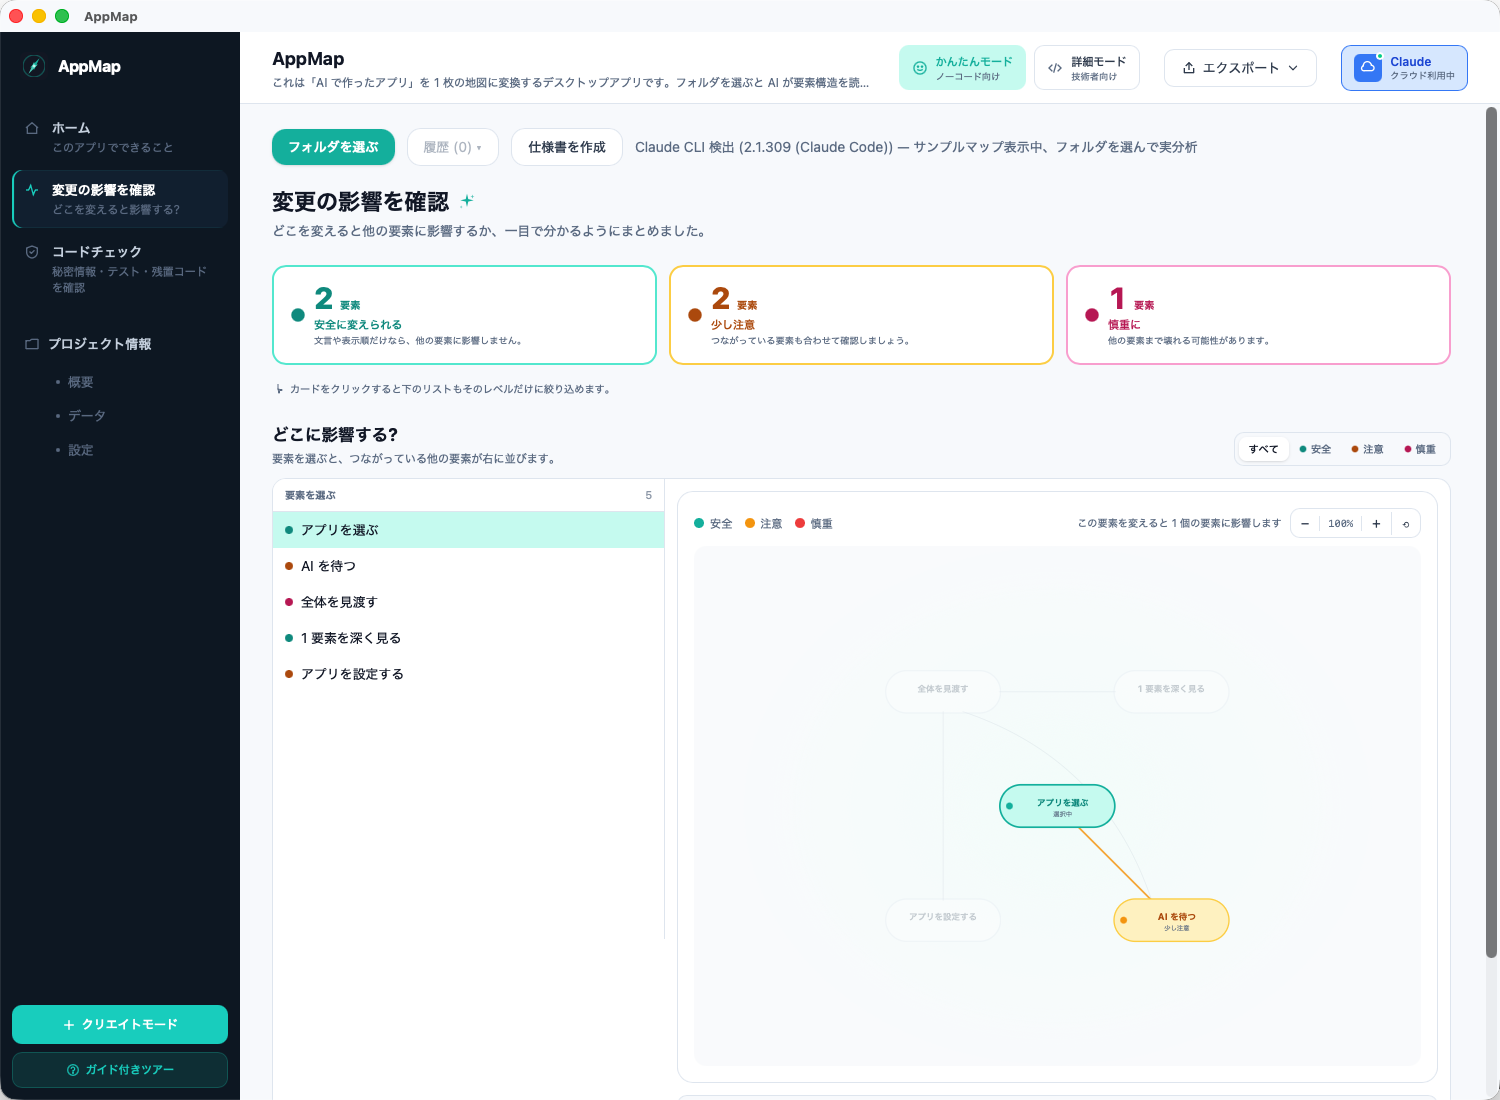The width and height of the screenshot is (1500, 1100).
Task: Filter the list to すべて
Action: [1263, 449]
